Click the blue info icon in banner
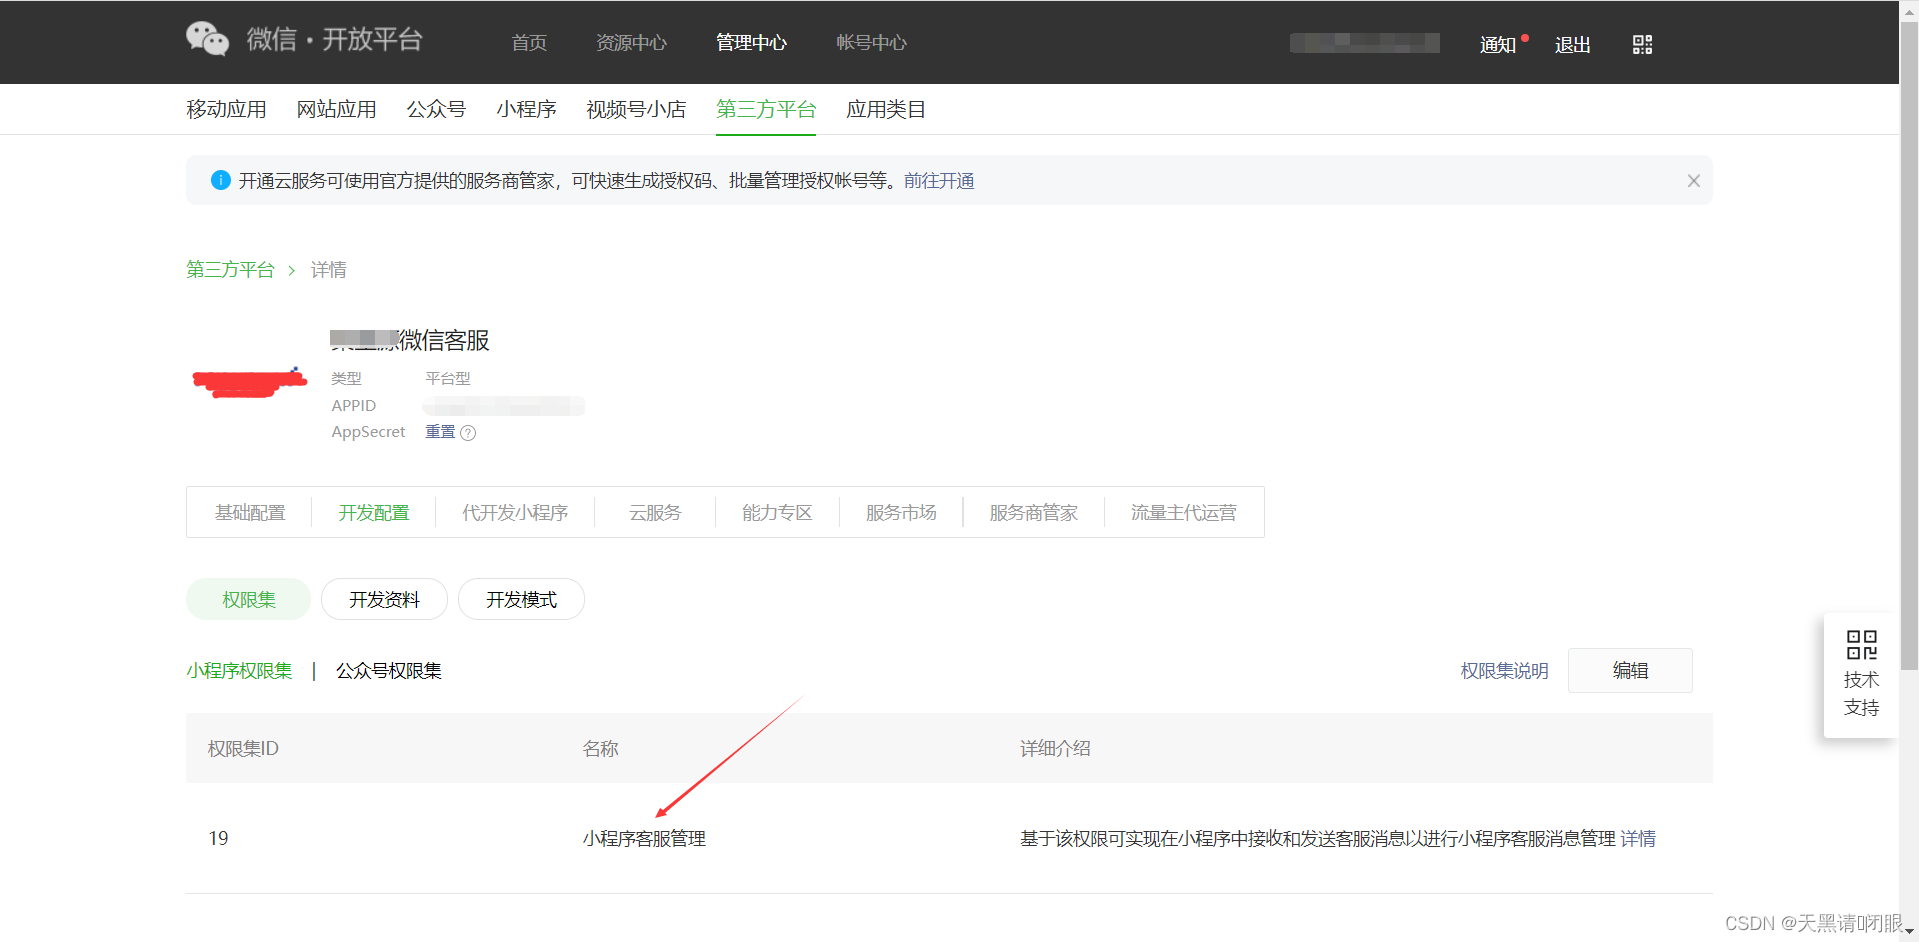 [221, 180]
